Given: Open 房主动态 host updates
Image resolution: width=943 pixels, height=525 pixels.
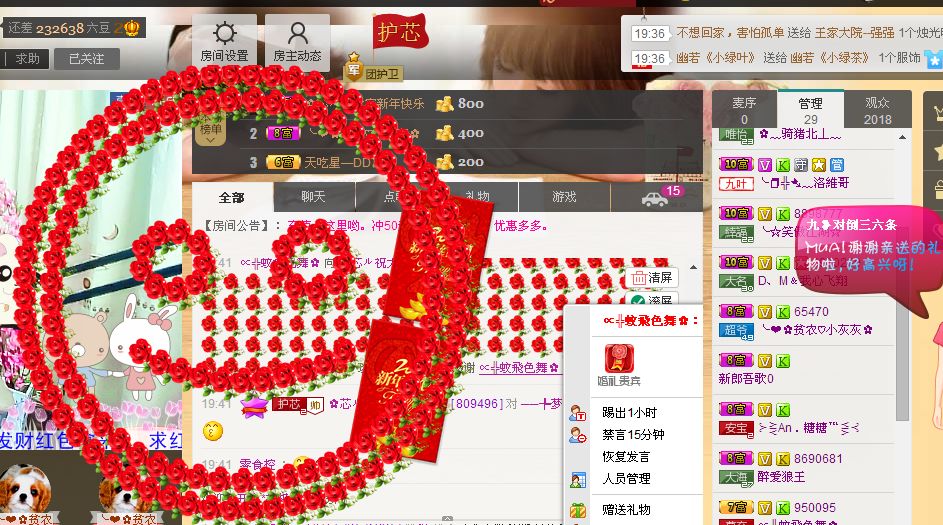Looking at the screenshot, I should 297,42.
